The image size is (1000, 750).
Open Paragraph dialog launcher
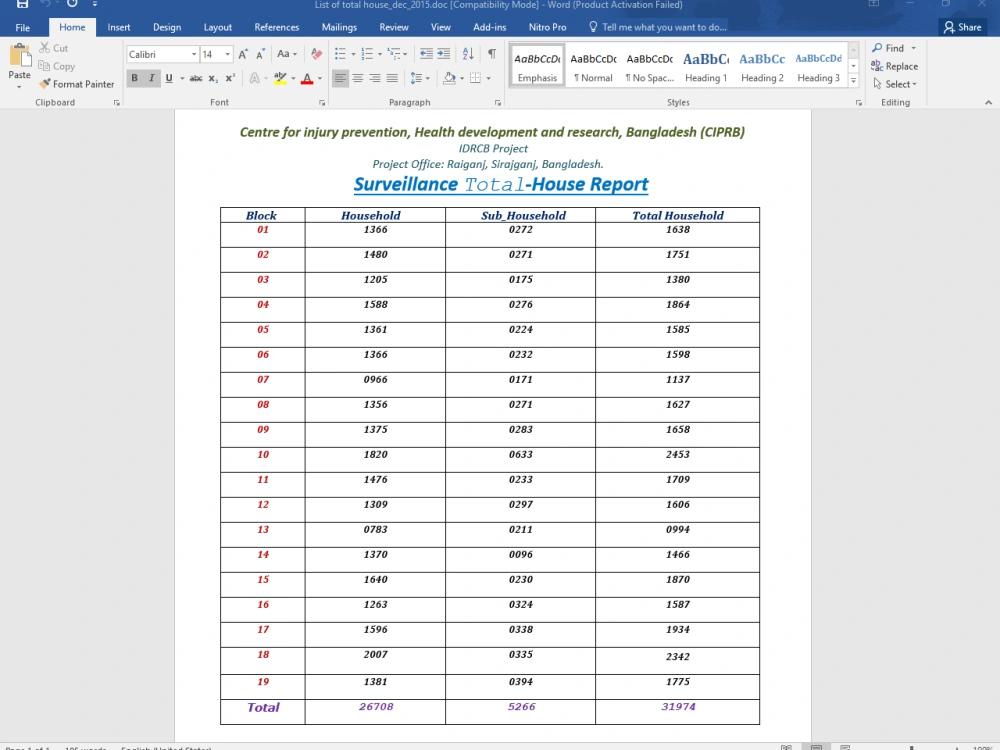(x=497, y=103)
